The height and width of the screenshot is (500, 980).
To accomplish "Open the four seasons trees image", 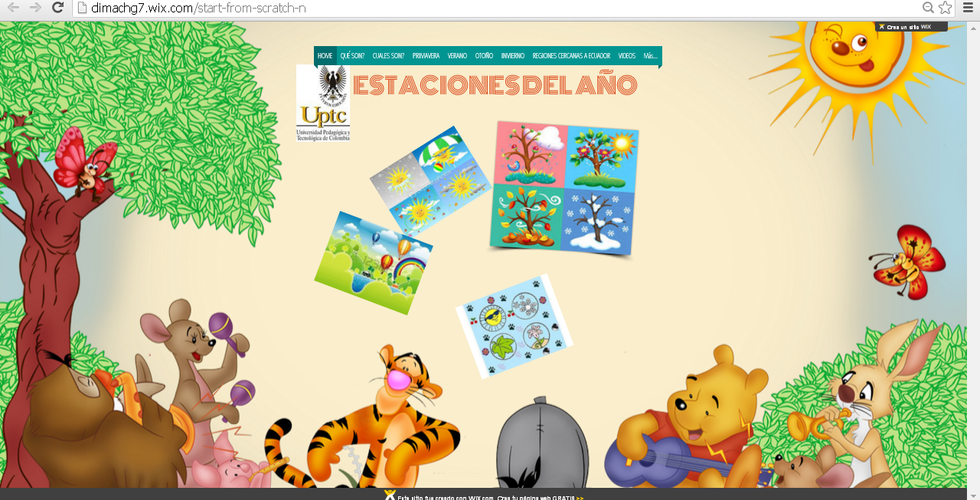I will click(x=564, y=188).
